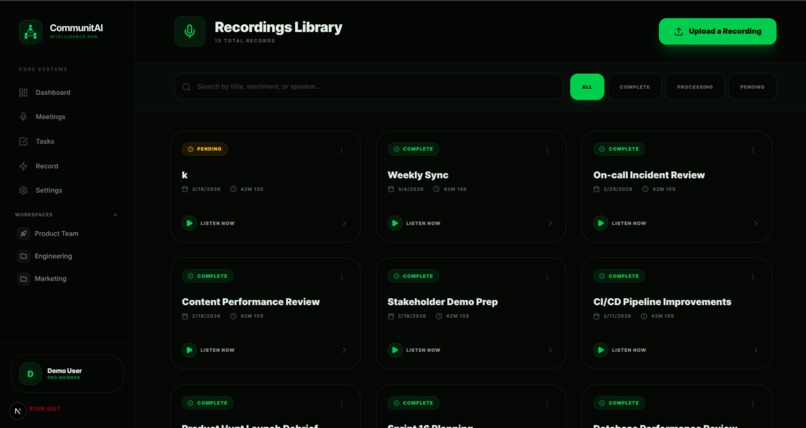Image resolution: width=806 pixels, height=428 pixels.
Task: Click the Demo User avatar
Action: (30, 374)
